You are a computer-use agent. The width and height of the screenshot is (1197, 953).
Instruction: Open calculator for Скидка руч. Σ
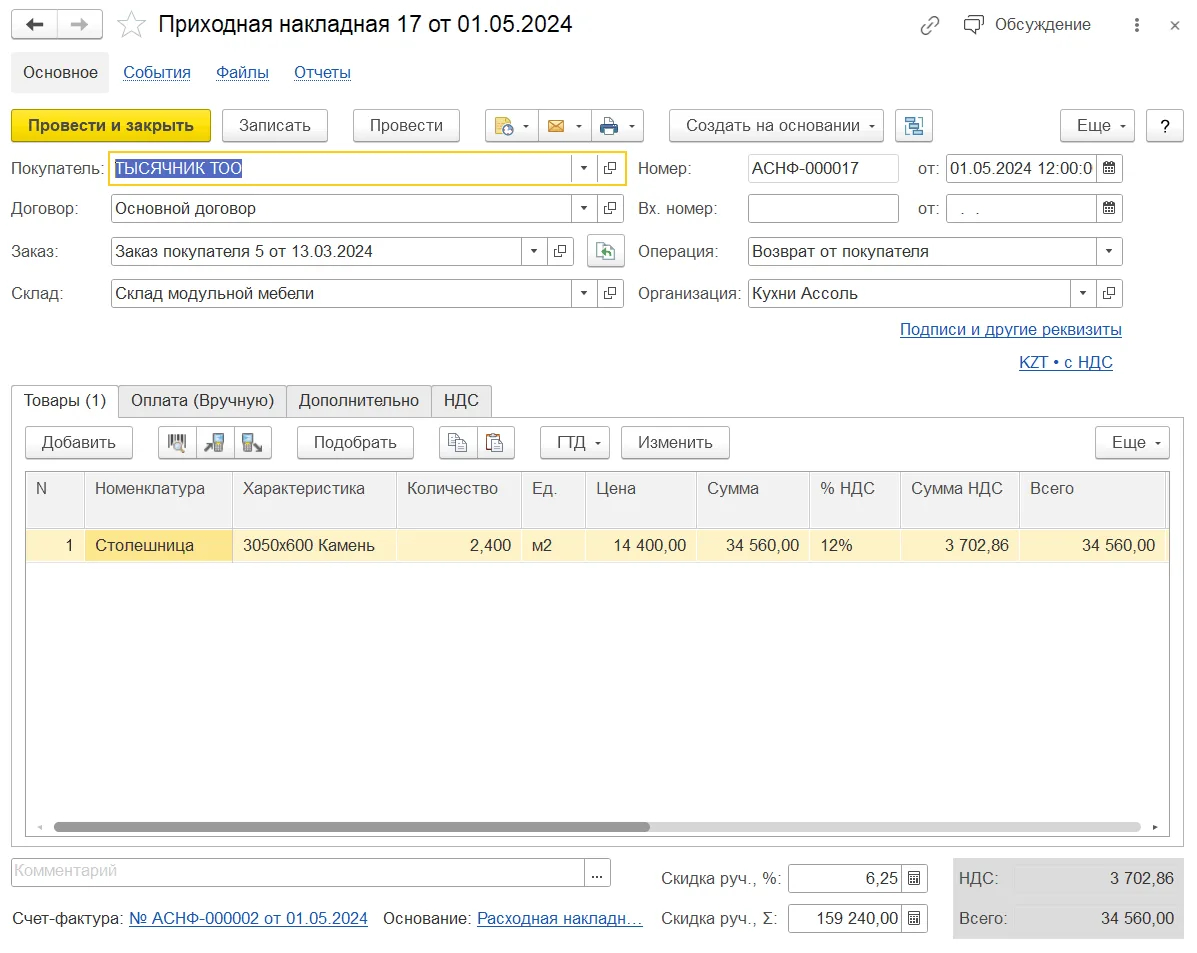click(914, 918)
